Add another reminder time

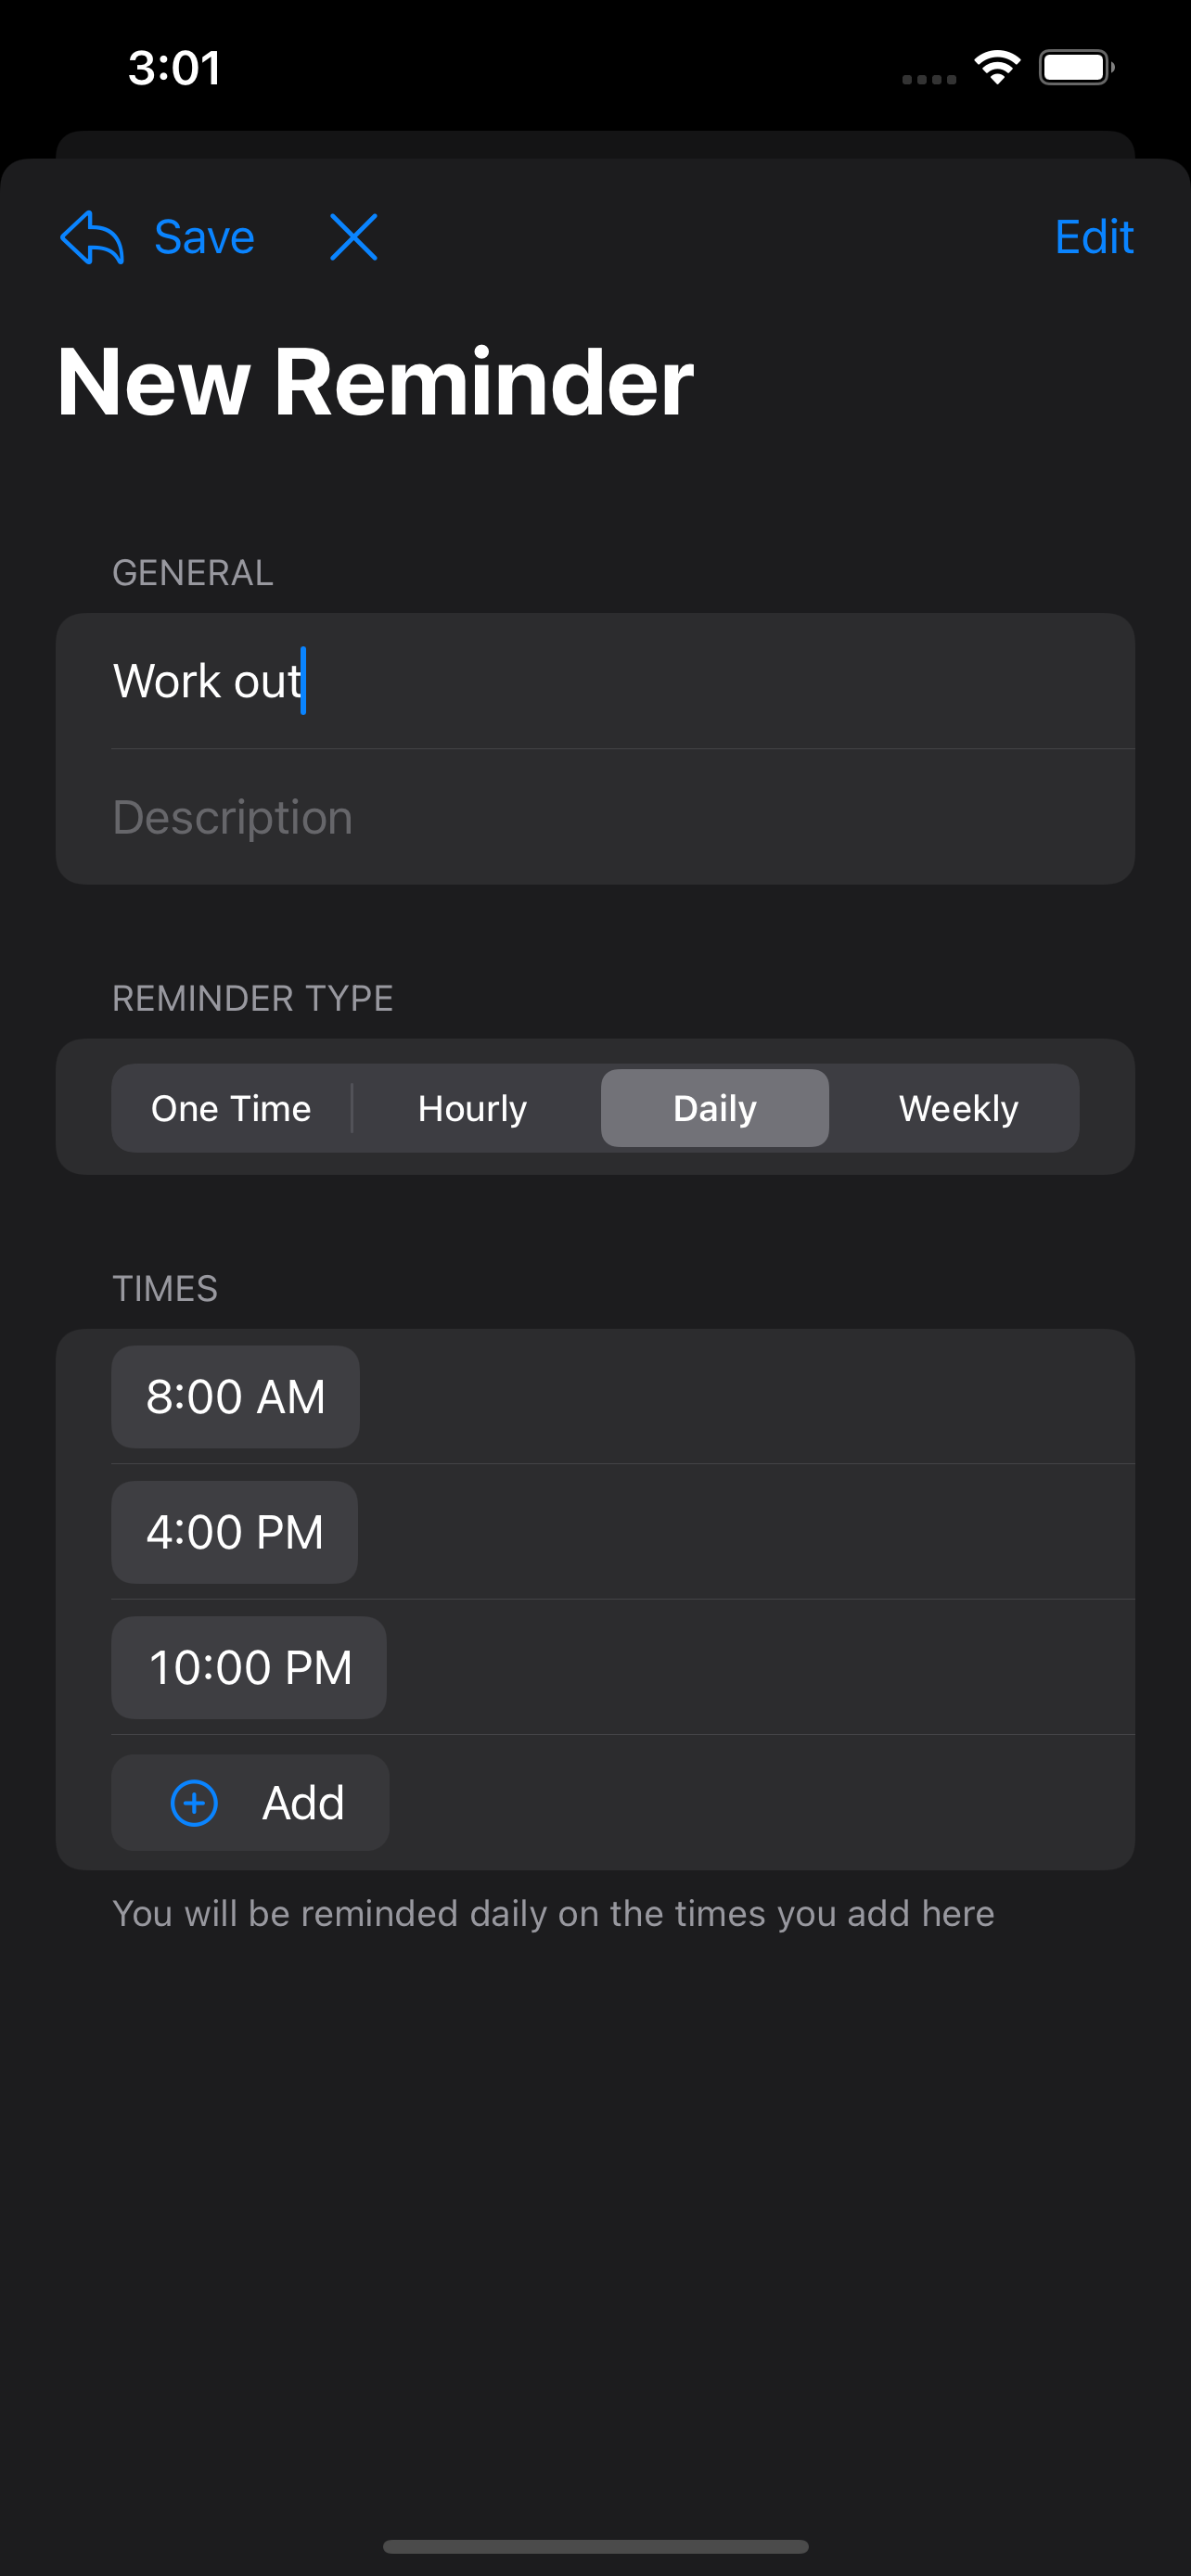click(x=251, y=1803)
